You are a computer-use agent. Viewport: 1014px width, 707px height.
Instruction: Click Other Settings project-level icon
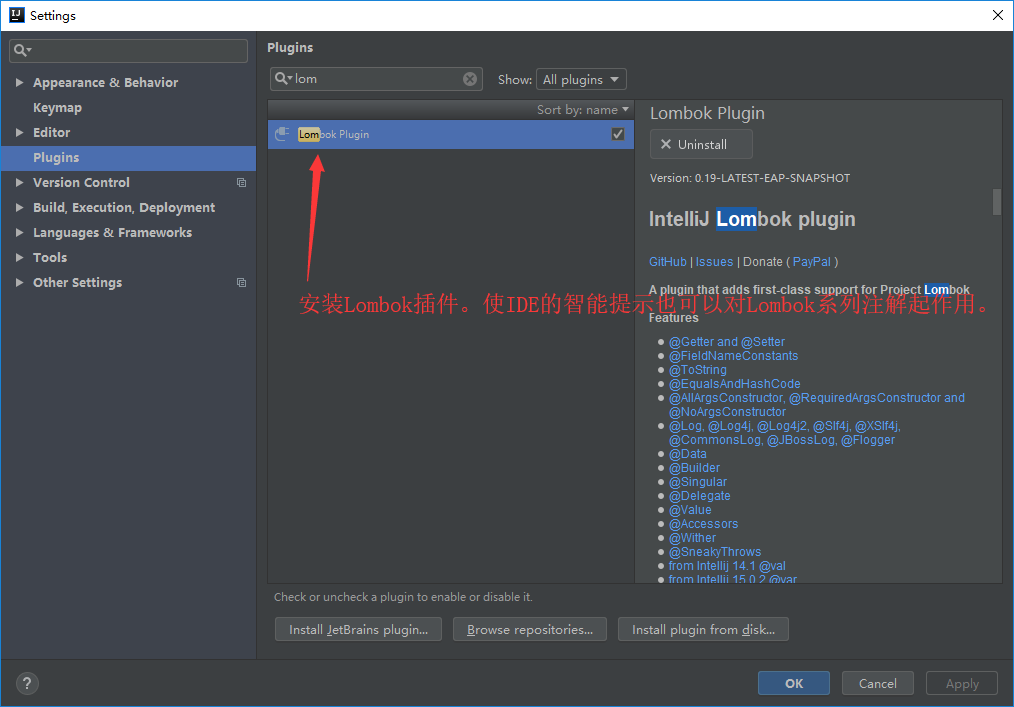click(241, 283)
